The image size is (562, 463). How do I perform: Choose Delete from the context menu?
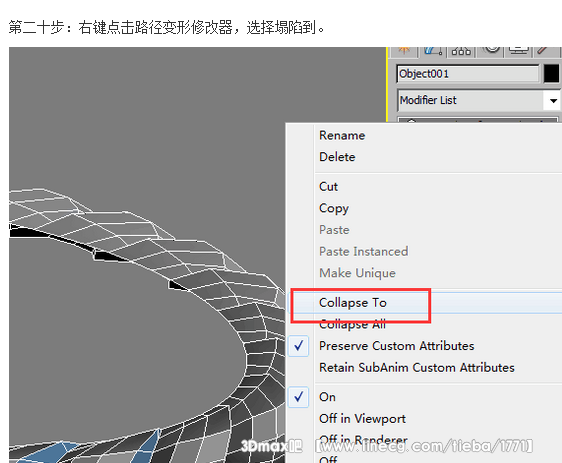pyautogui.click(x=337, y=157)
